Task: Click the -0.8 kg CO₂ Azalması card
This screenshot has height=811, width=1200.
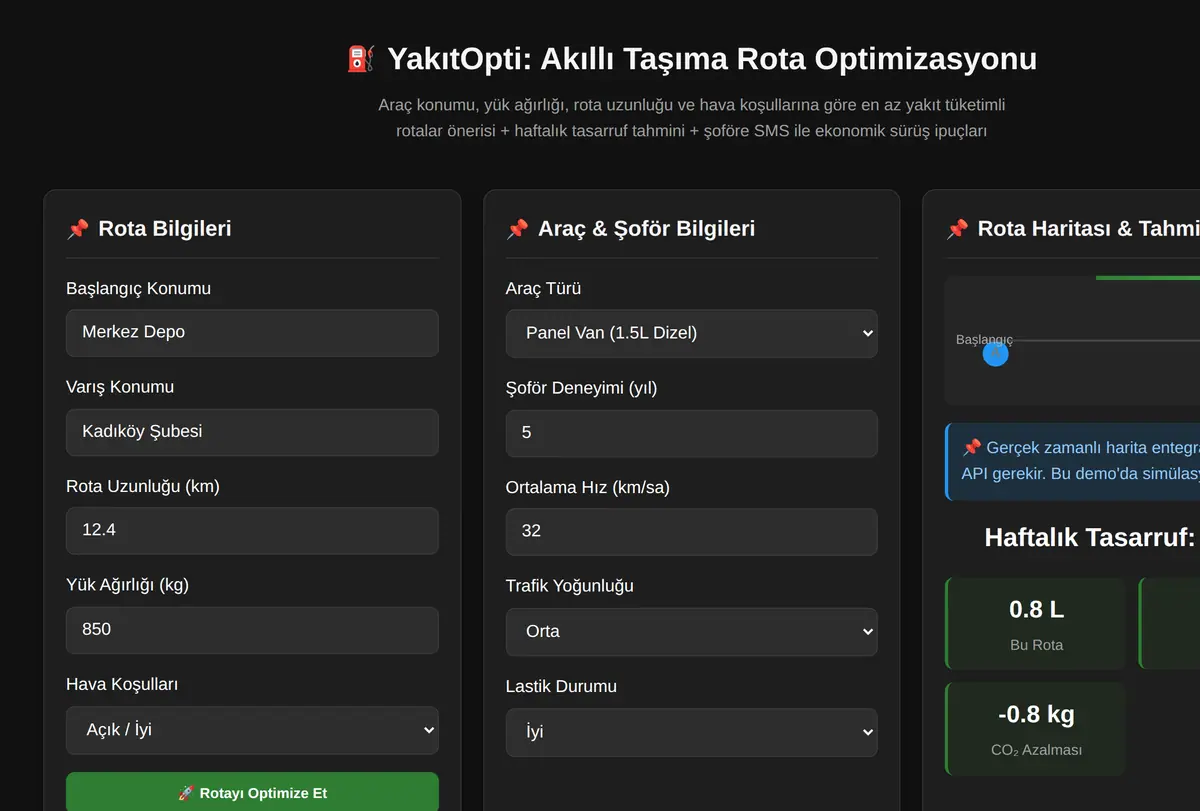Action: click(1036, 728)
